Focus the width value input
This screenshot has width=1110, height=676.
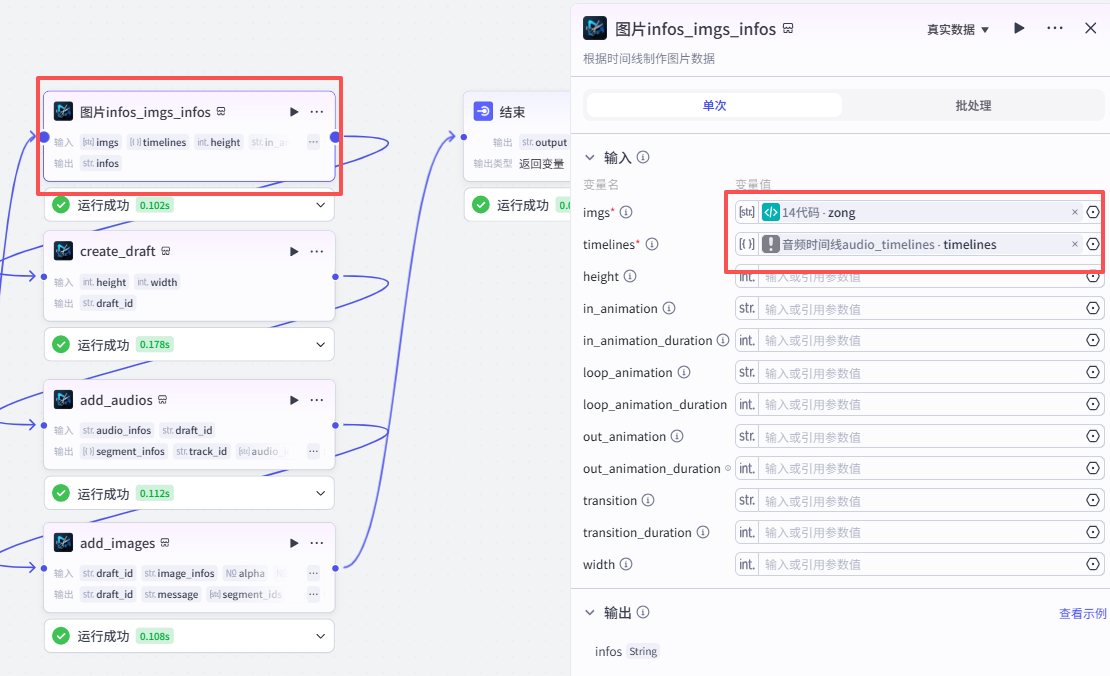pos(921,564)
